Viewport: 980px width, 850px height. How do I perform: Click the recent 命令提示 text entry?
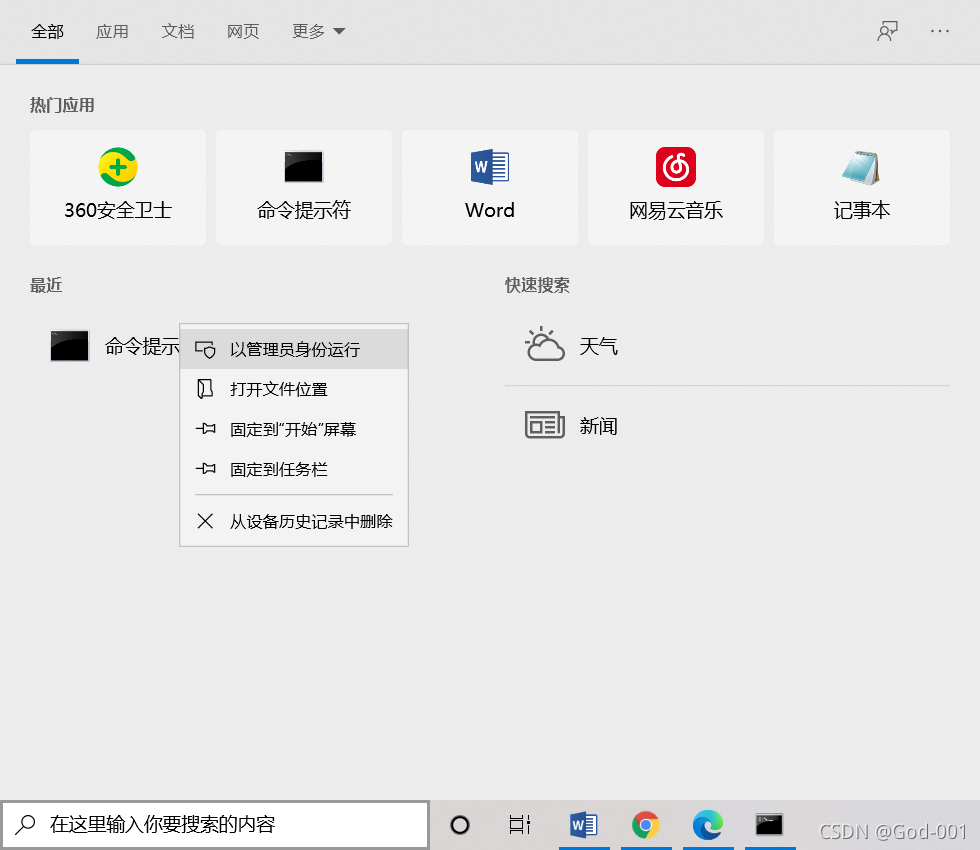click(142, 346)
